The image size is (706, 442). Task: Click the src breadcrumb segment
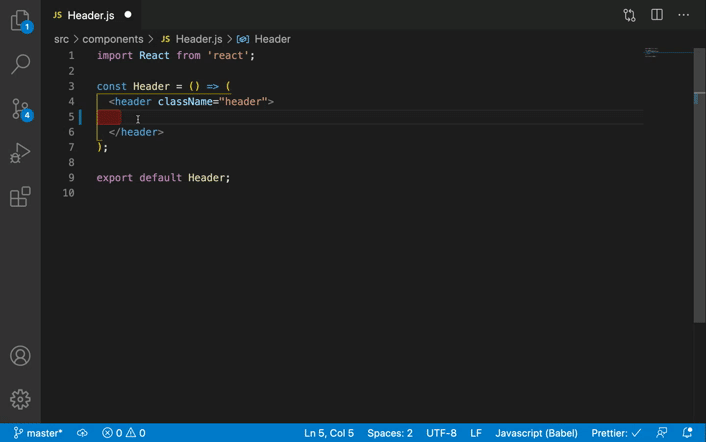61,39
